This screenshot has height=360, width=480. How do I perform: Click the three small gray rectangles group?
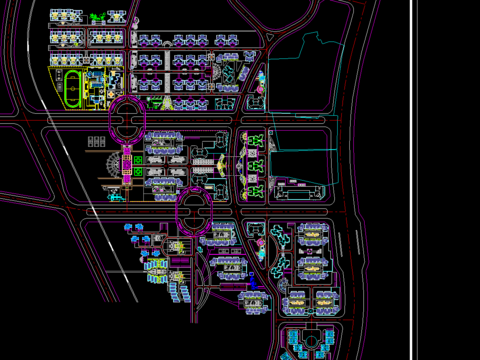pos(97,141)
